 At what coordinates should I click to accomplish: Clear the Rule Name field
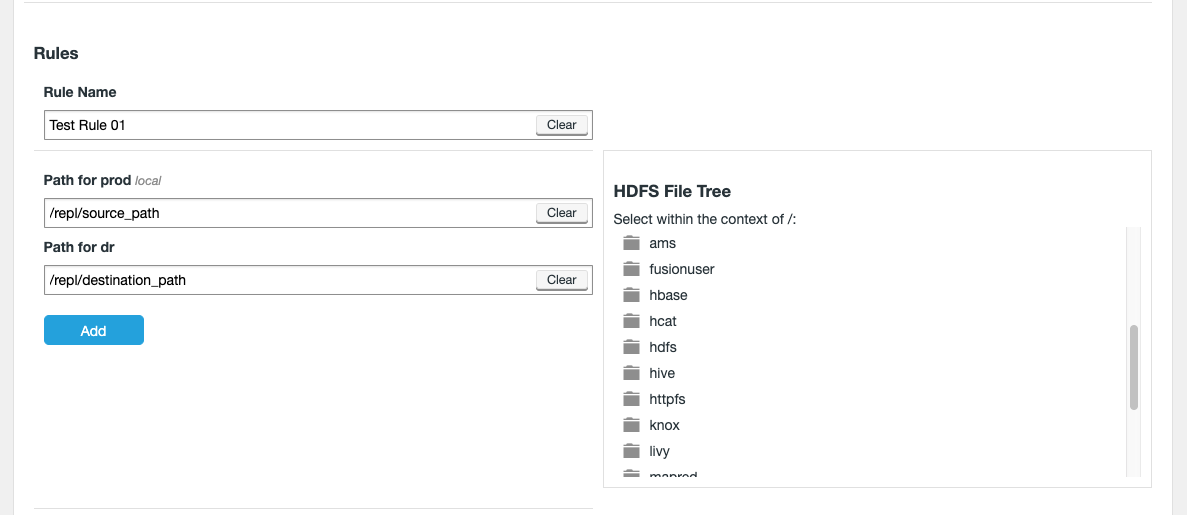[x=561, y=125]
